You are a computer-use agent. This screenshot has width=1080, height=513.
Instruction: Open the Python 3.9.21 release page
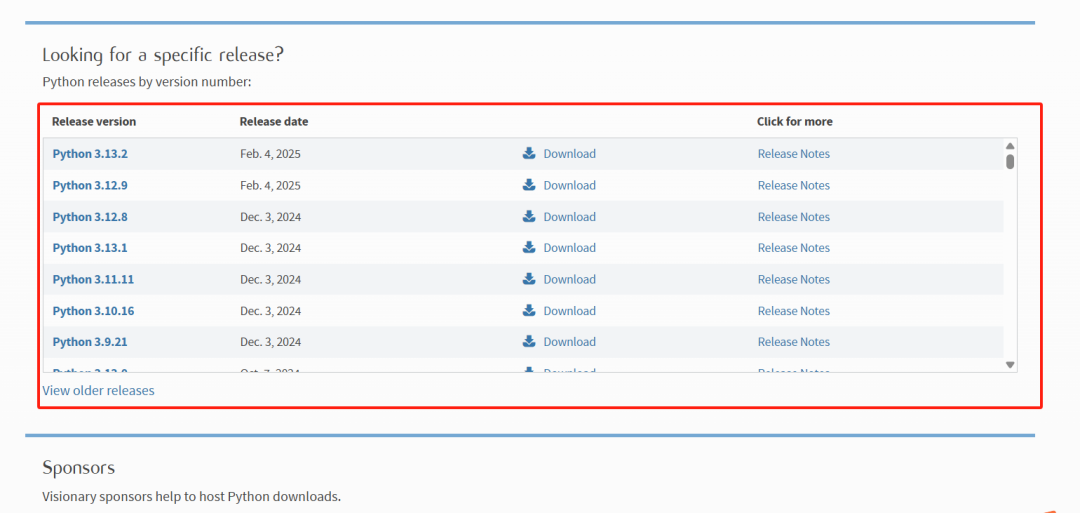(x=90, y=342)
